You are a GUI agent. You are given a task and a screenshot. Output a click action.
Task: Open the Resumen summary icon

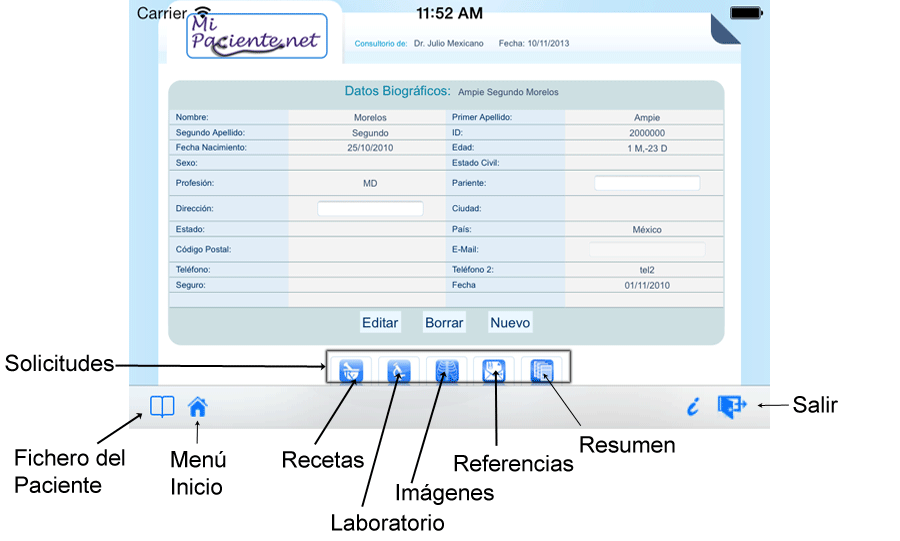(542, 372)
